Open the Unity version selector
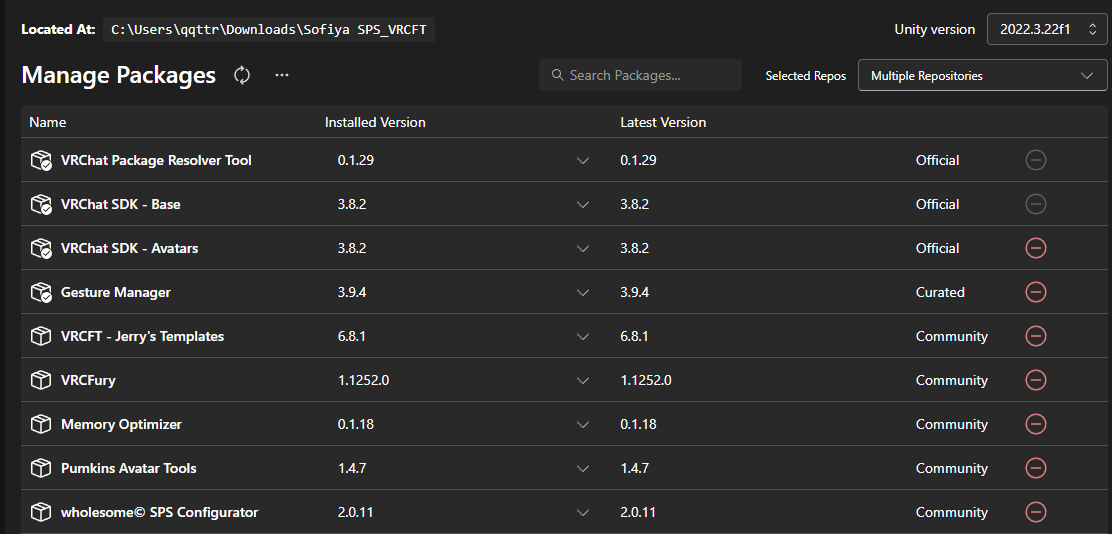This screenshot has height=534, width=1112. coord(1047,30)
